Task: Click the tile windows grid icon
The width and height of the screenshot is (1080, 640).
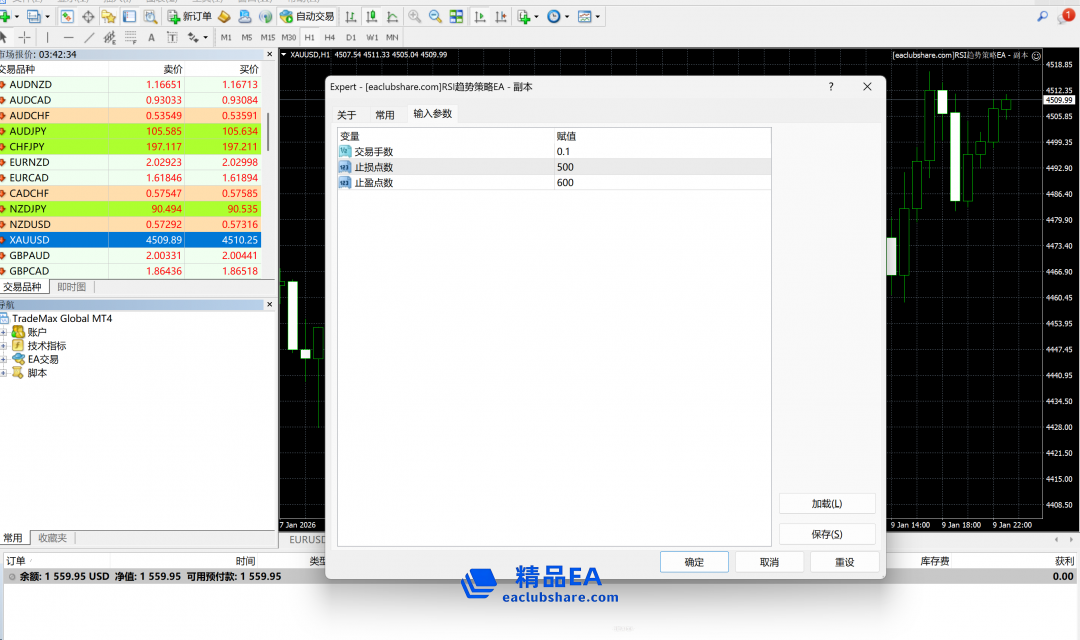Action: pyautogui.click(x=456, y=17)
